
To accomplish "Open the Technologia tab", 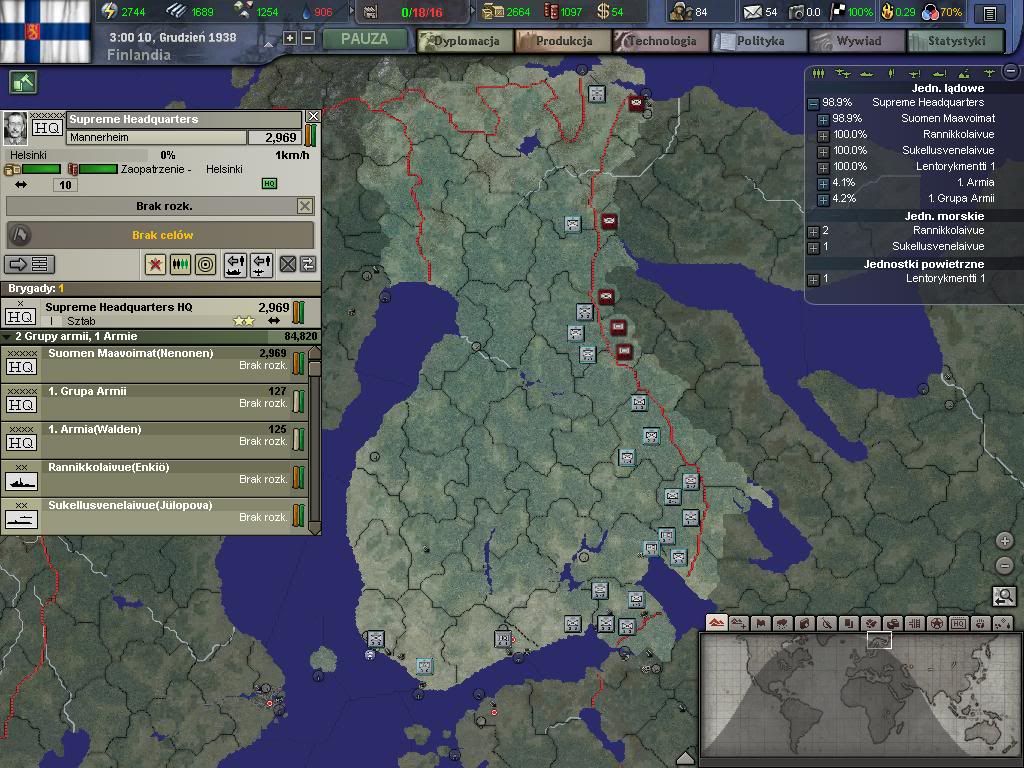I will [x=661, y=41].
